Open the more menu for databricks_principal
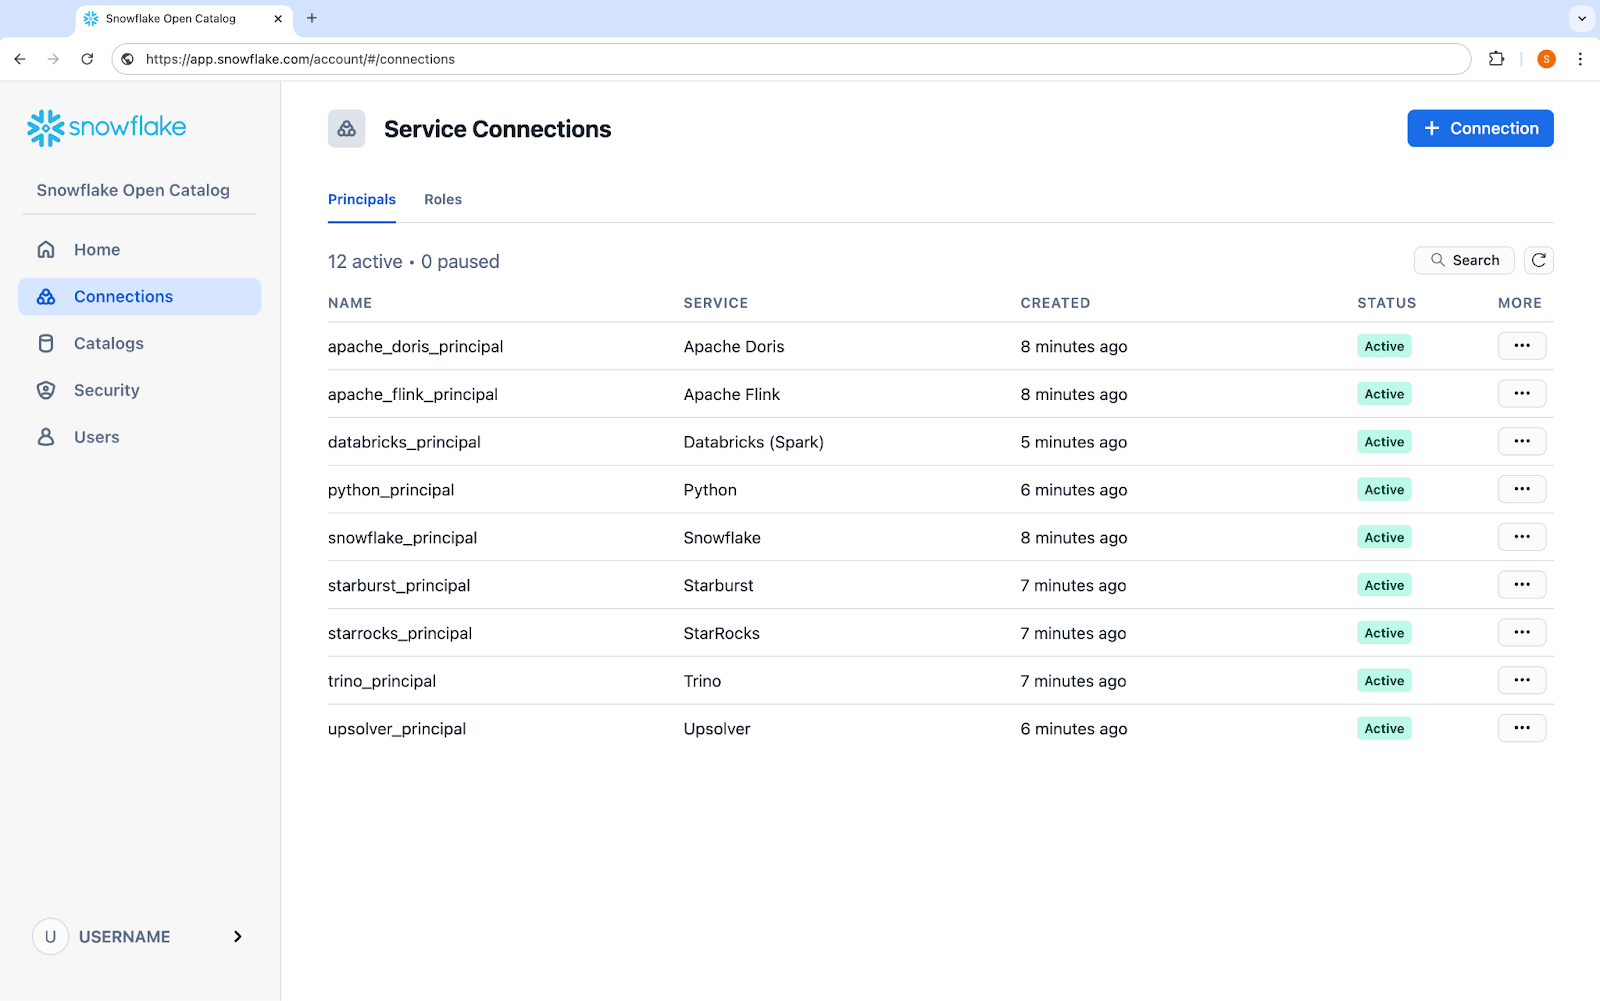1600x1001 pixels. 1521,441
